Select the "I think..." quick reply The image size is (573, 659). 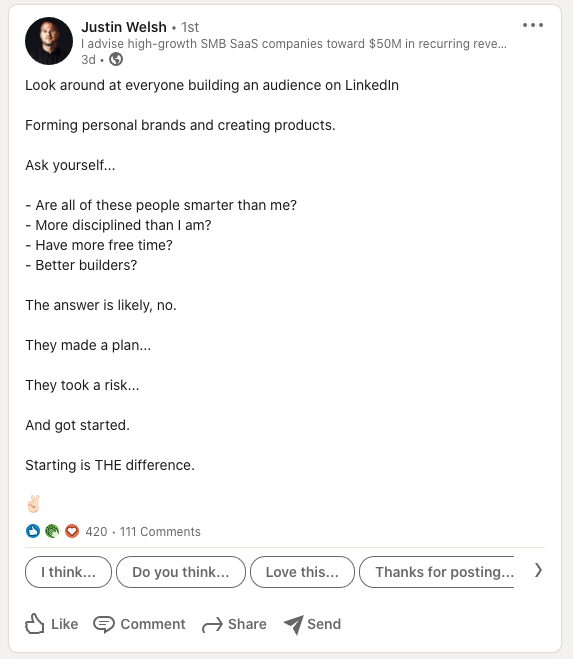pyautogui.click(x=69, y=572)
